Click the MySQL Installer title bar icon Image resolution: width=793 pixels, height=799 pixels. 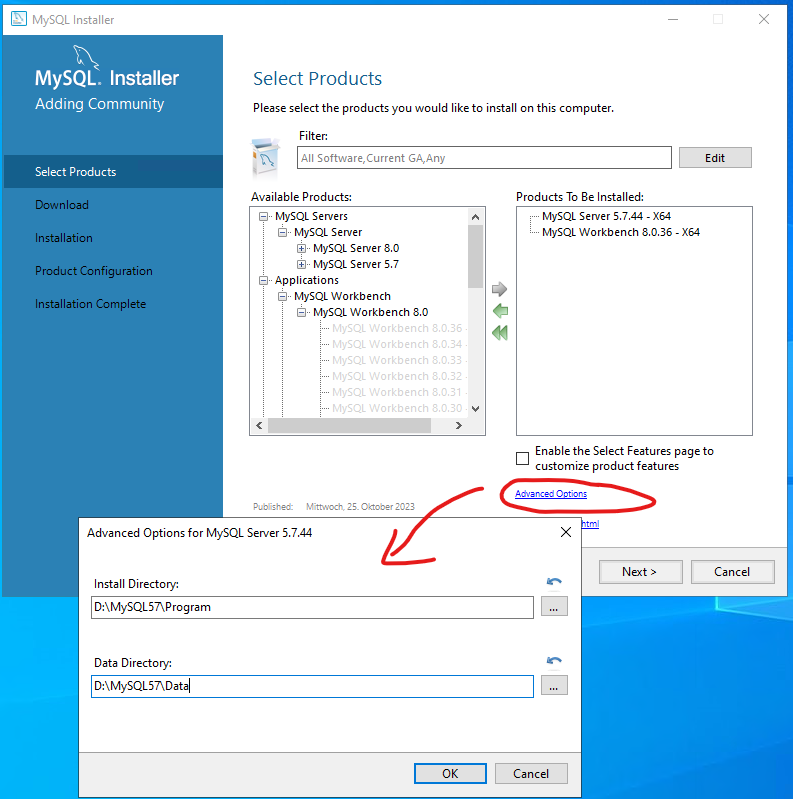tap(19, 19)
